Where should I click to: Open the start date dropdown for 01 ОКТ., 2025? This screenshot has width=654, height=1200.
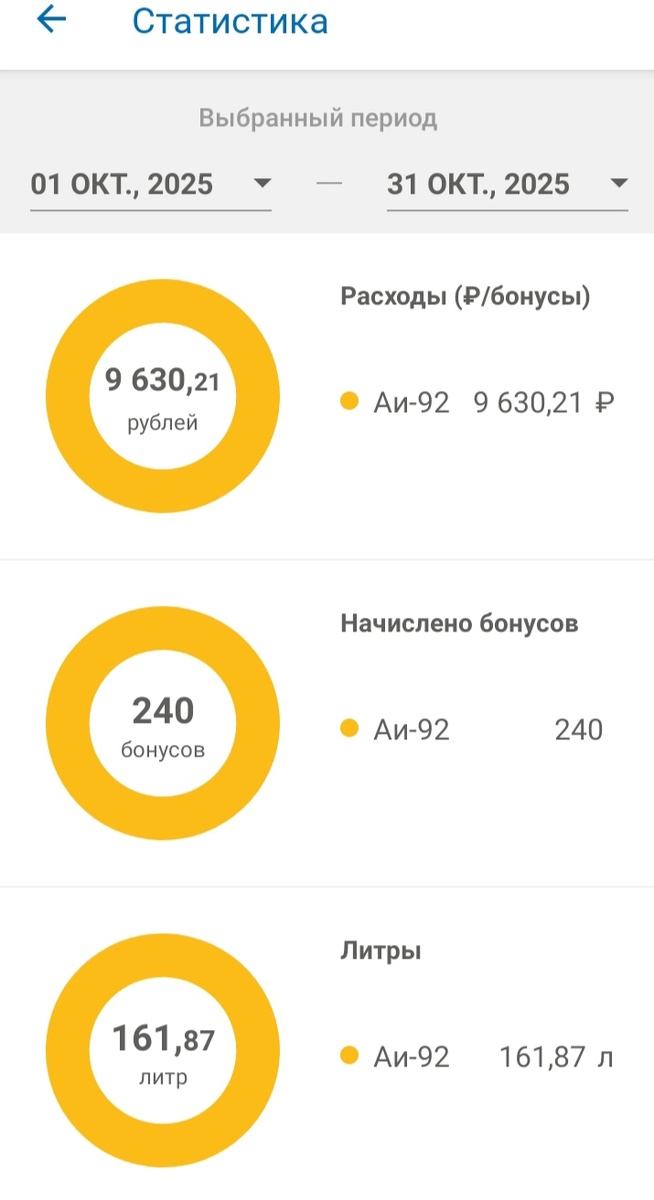pos(263,183)
